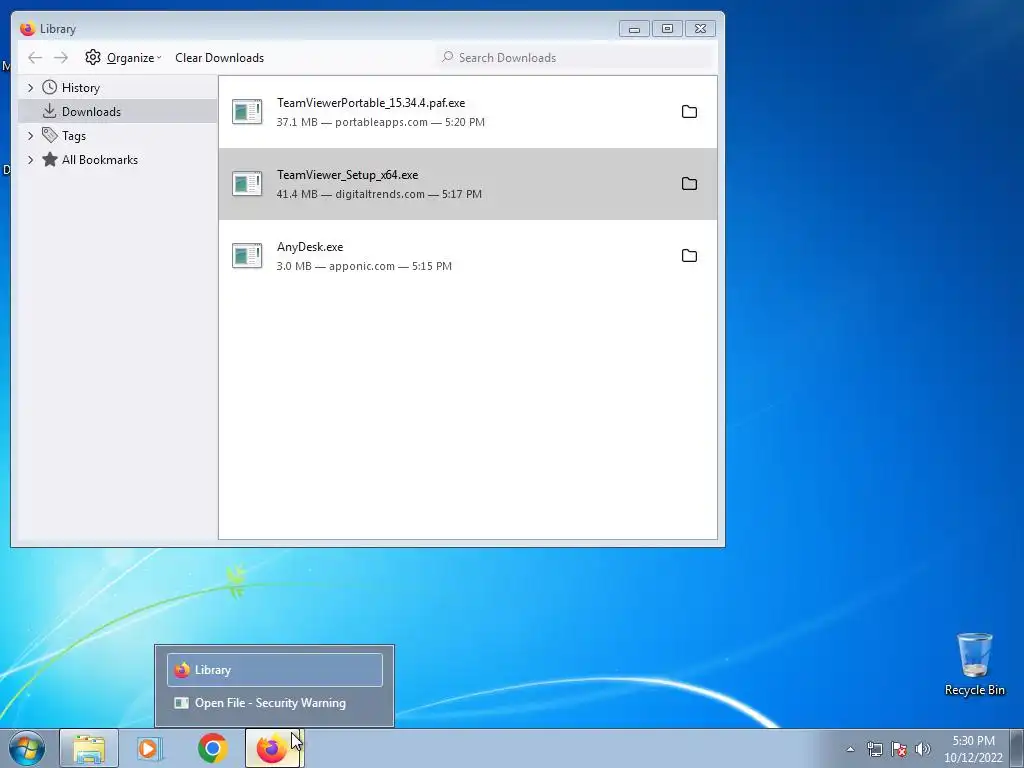Click the TeamViewerPortable file icon
Viewport: 1024px width, 768px height.
248,112
